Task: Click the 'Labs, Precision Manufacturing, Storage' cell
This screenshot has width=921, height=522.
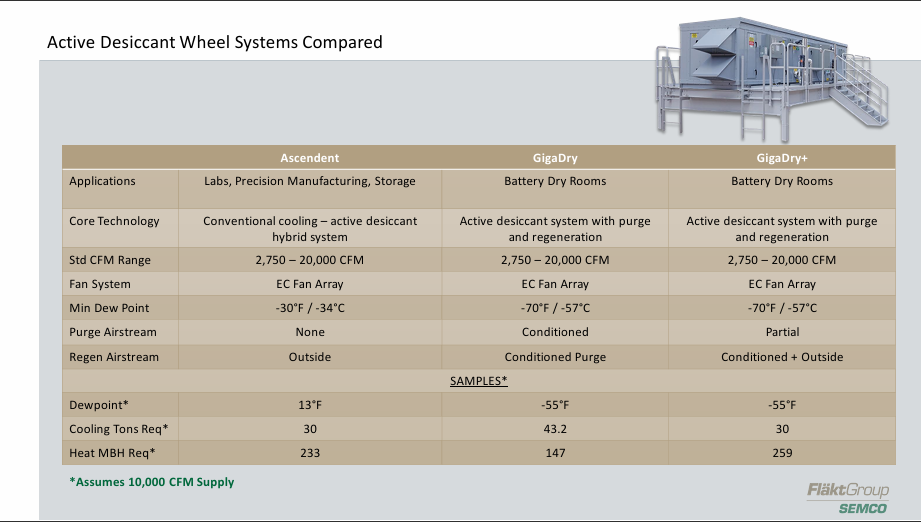Action: (309, 182)
